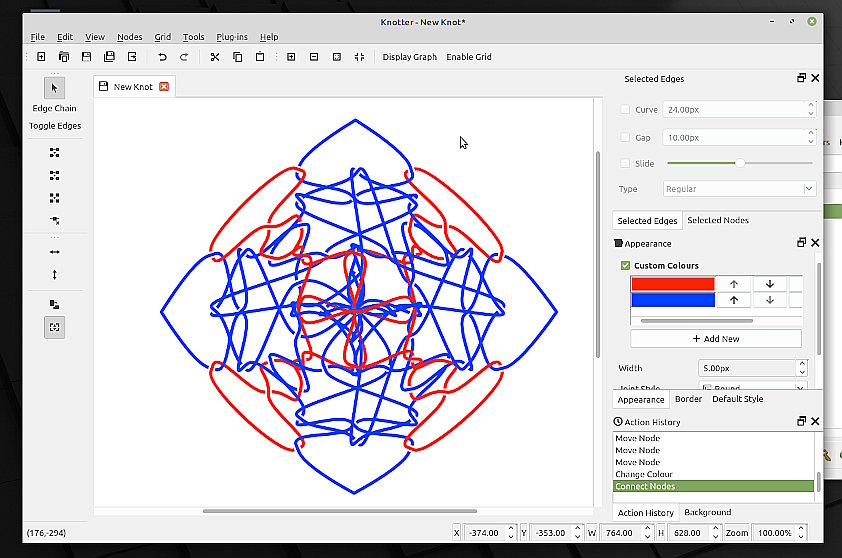This screenshot has width=842, height=558.
Task: Enable the Gap checkbox
Action: tap(625, 137)
